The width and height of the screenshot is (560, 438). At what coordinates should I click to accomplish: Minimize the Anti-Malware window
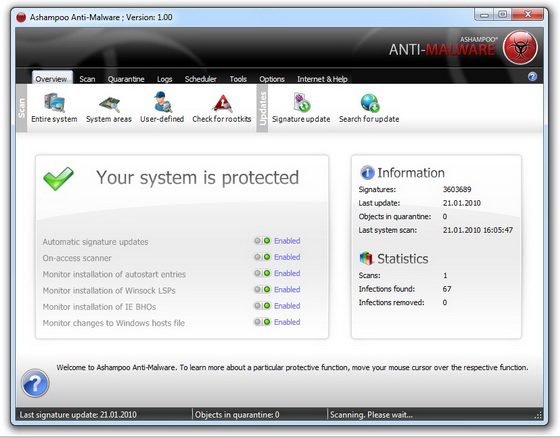(x=484, y=15)
